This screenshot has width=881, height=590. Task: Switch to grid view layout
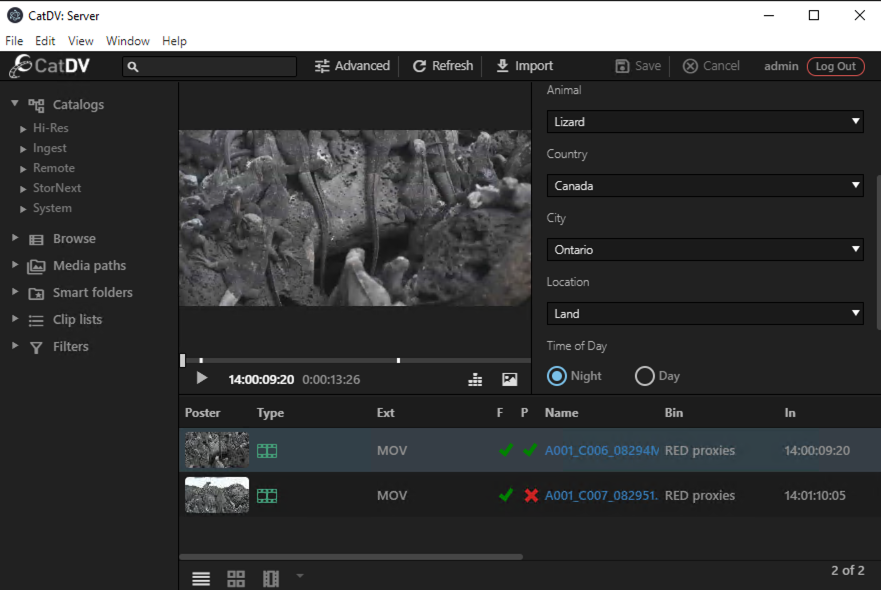(x=236, y=578)
